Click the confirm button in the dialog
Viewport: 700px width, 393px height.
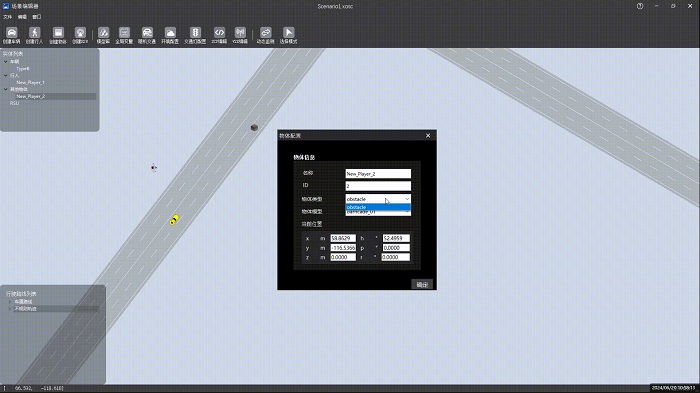point(422,284)
